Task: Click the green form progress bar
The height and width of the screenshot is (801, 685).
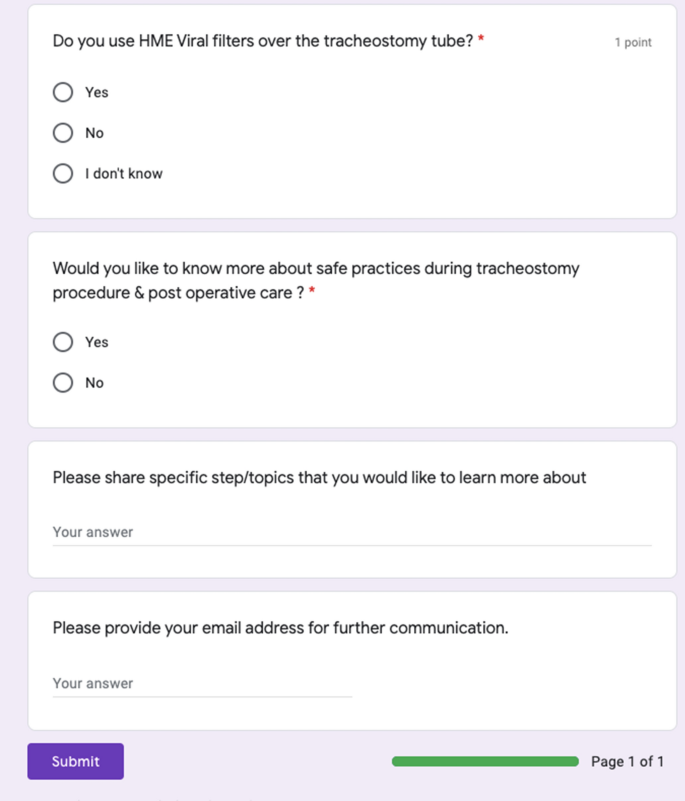Action: 485,762
